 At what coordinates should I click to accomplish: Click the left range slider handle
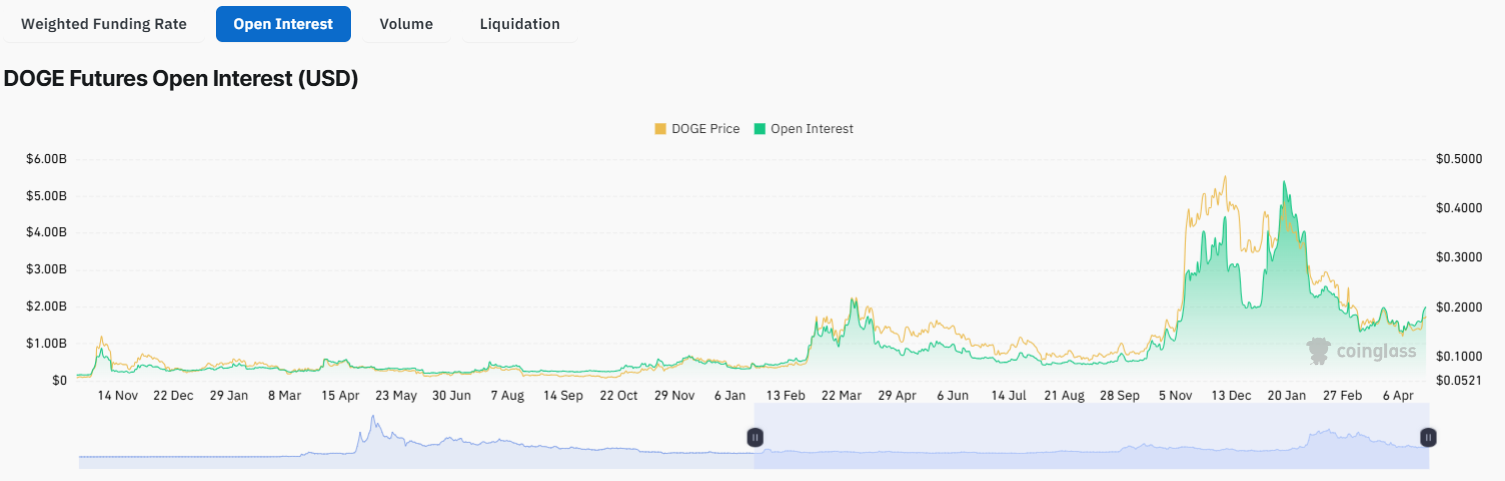[755, 437]
